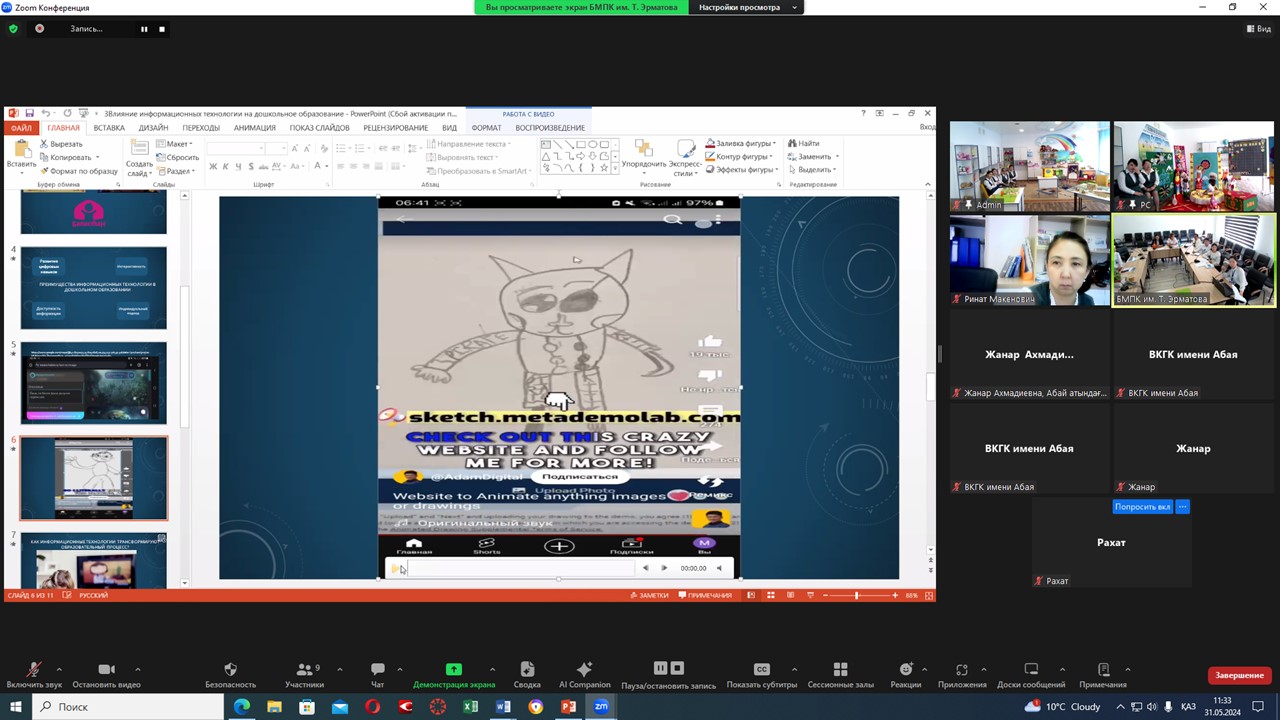The image size is (1280, 720).
Task: Open PowerPoint from the Windows taskbar
Action: pyautogui.click(x=568, y=707)
